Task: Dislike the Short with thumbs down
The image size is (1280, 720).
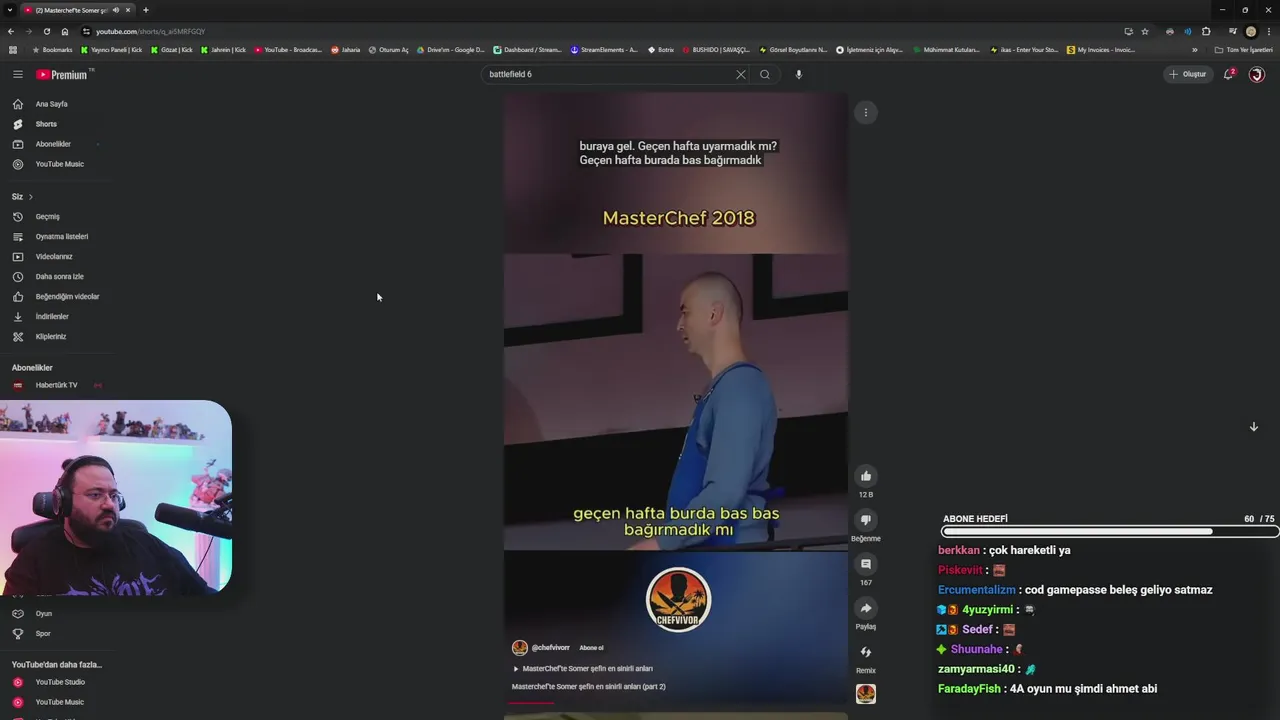Action: (x=866, y=520)
